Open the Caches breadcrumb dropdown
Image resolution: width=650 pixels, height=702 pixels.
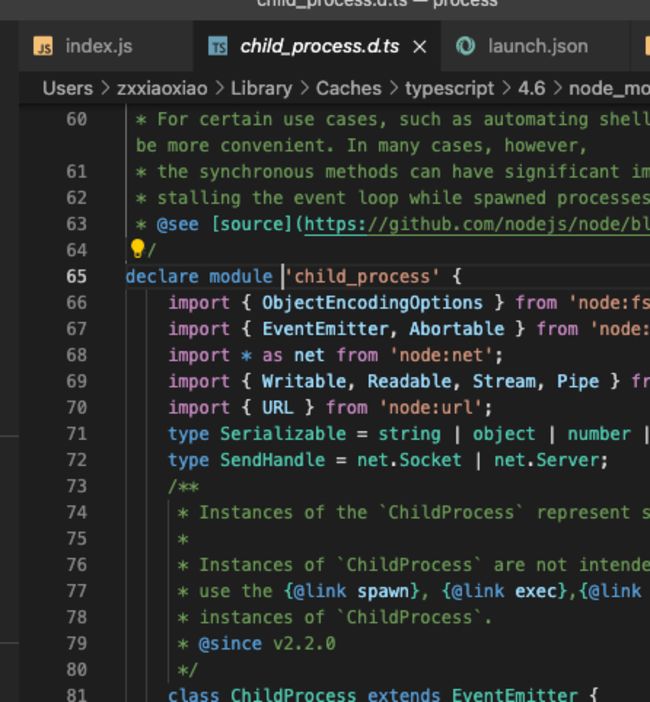point(348,88)
